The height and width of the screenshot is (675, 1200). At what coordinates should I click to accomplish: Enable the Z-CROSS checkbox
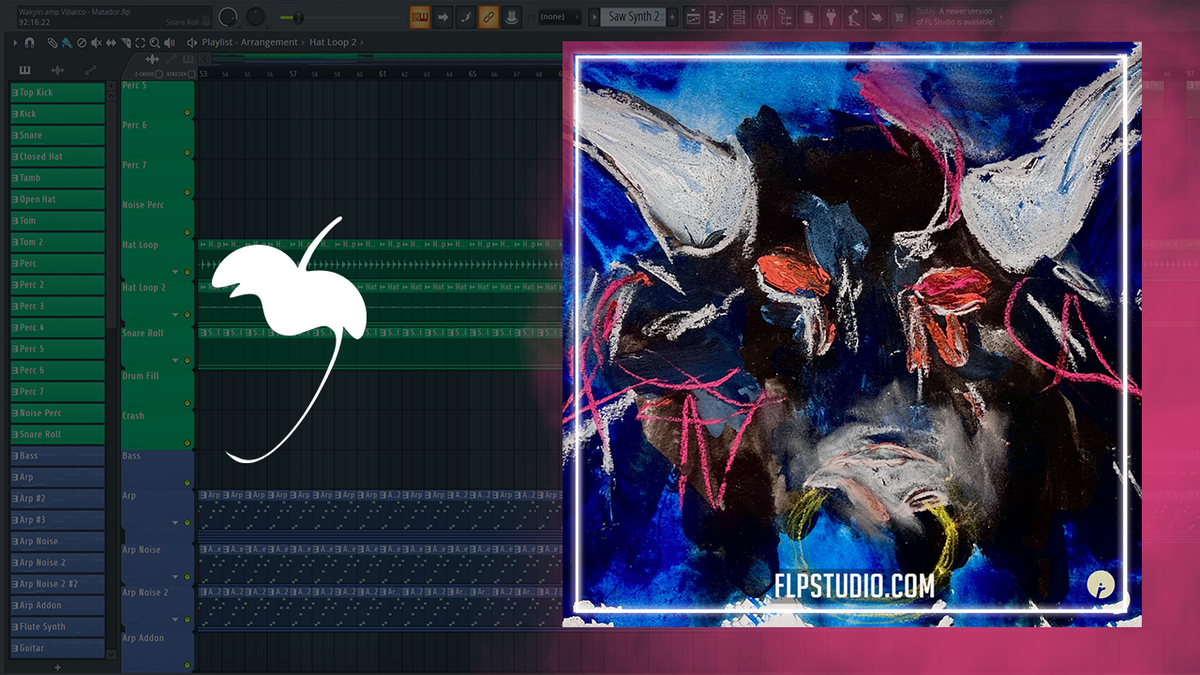(159, 74)
